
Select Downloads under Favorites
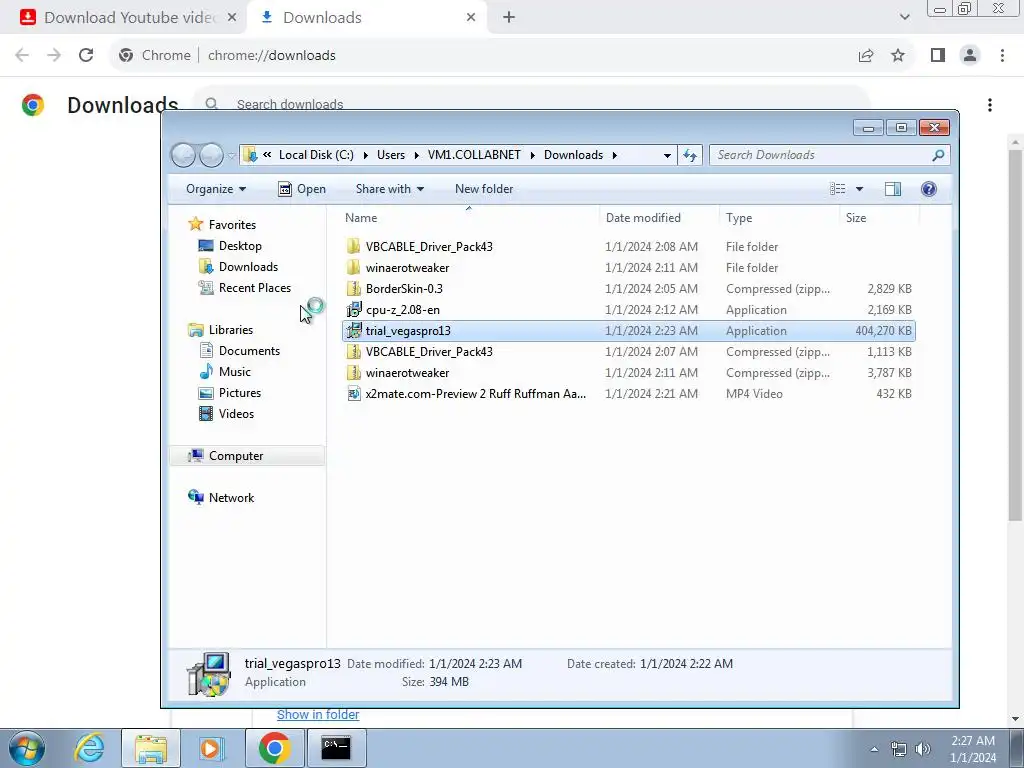pos(248,266)
